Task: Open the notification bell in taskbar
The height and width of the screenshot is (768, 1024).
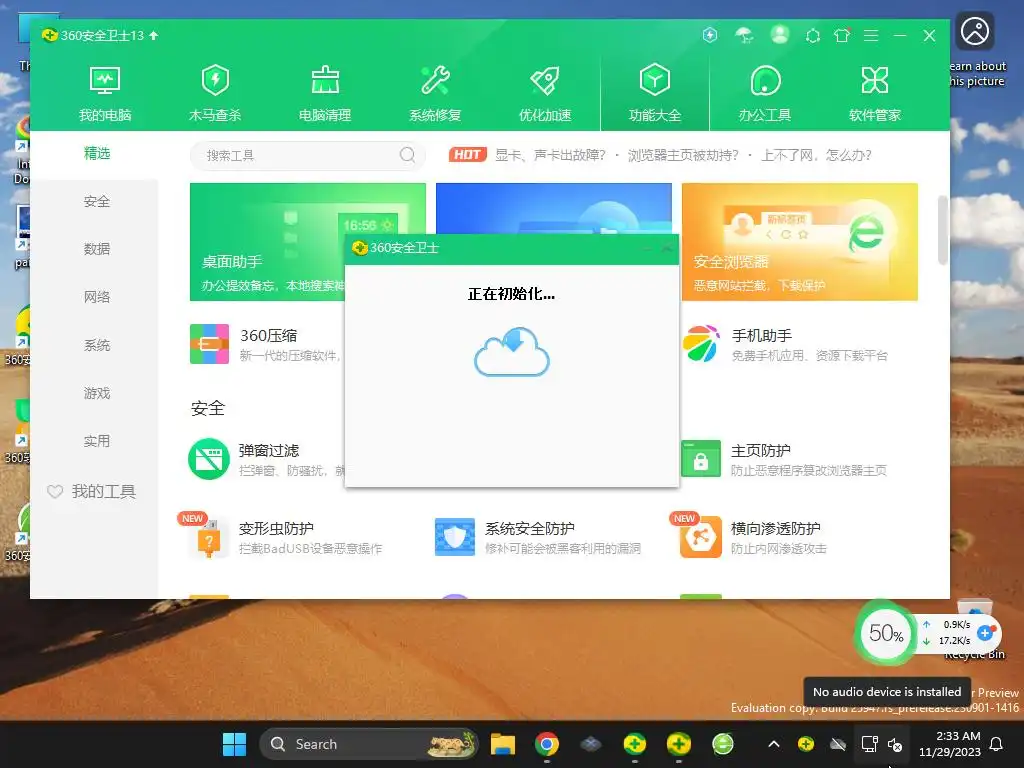Action: [x=997, y=744]
